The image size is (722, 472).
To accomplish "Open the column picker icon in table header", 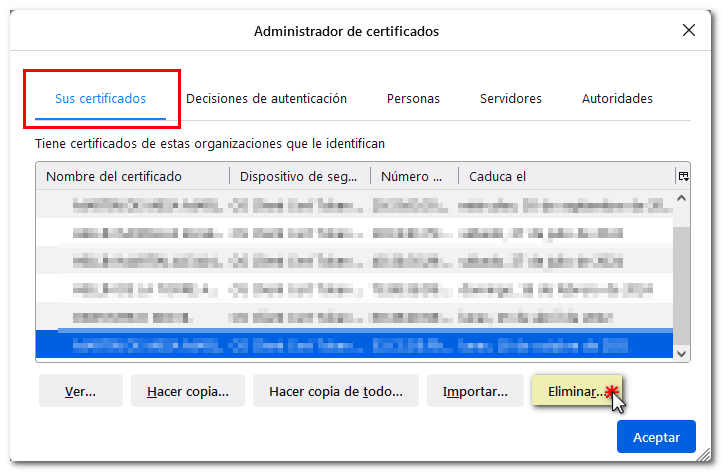I will (683, 176).
